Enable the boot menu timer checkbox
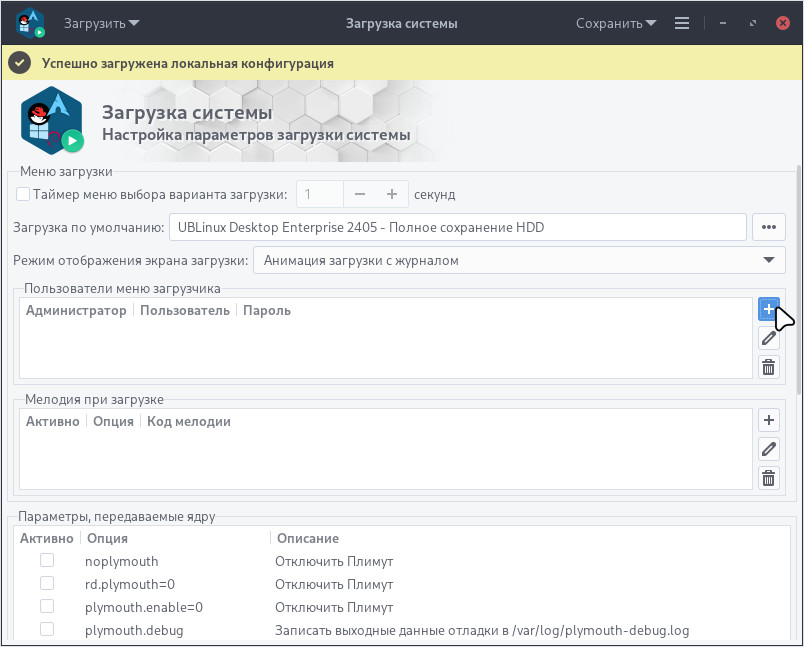The height and width of the screenshot is (647, 804). click(23, 194)
